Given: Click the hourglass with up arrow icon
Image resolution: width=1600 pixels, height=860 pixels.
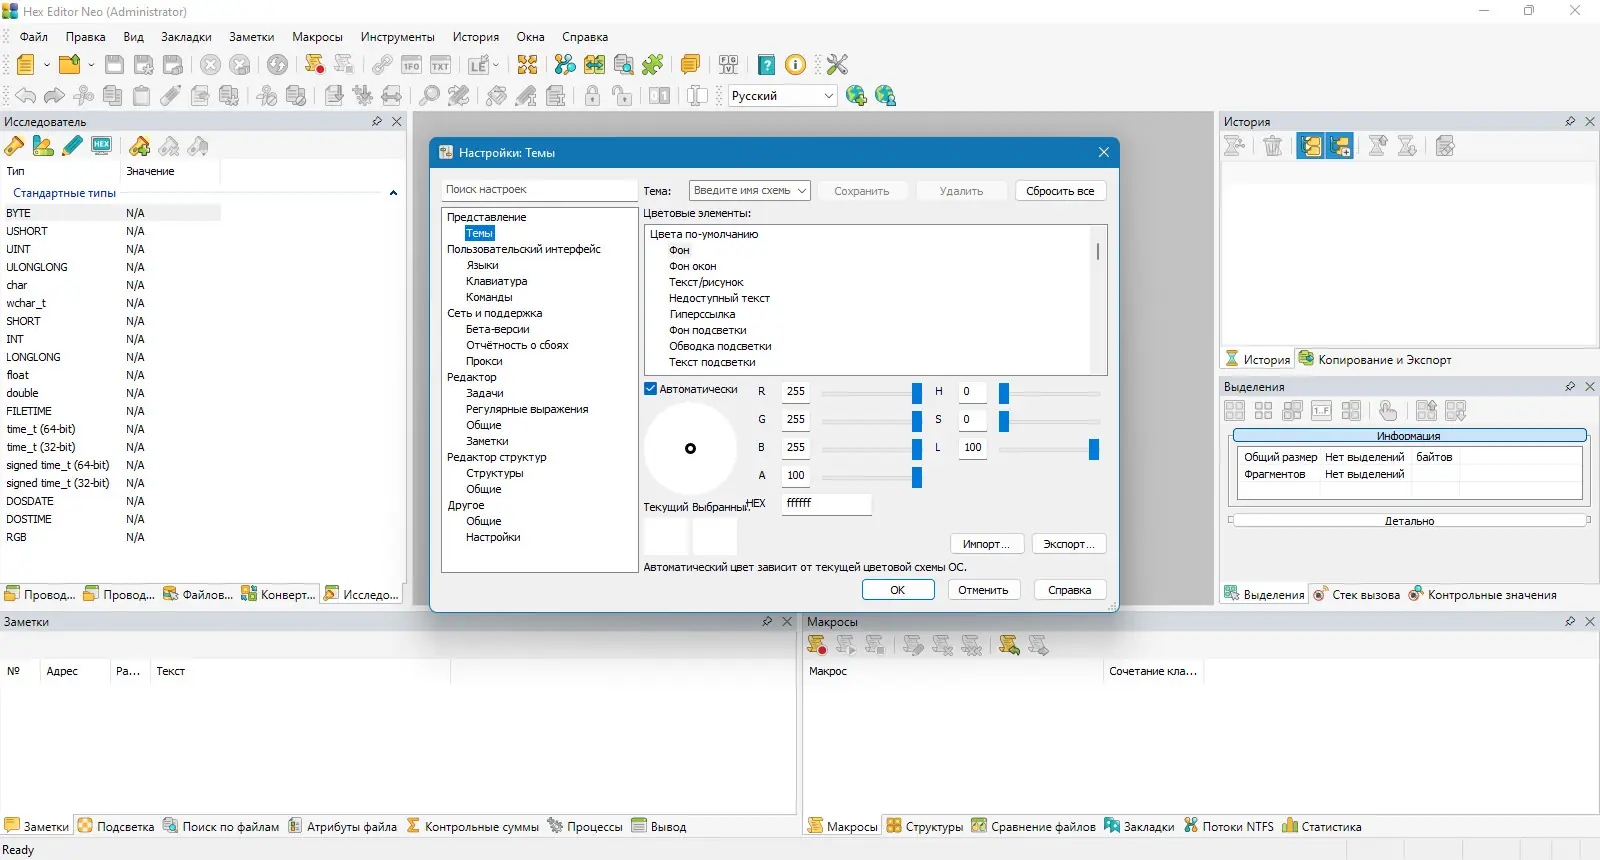Looking at the screenshot, I should click(1378, 146).
